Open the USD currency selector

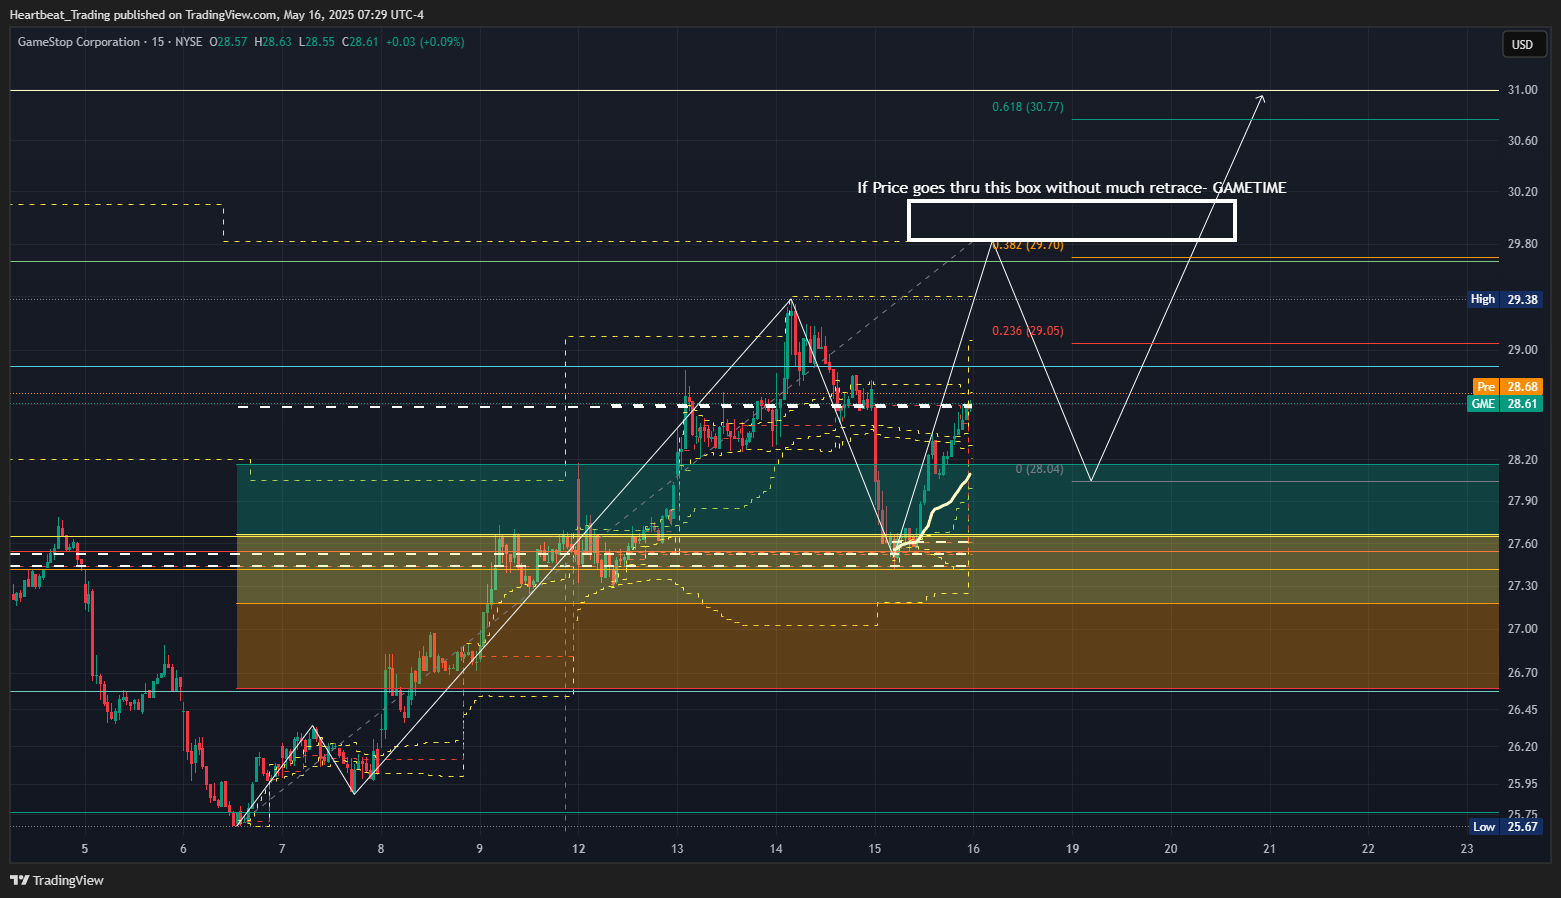click(x=1522, y=44)
